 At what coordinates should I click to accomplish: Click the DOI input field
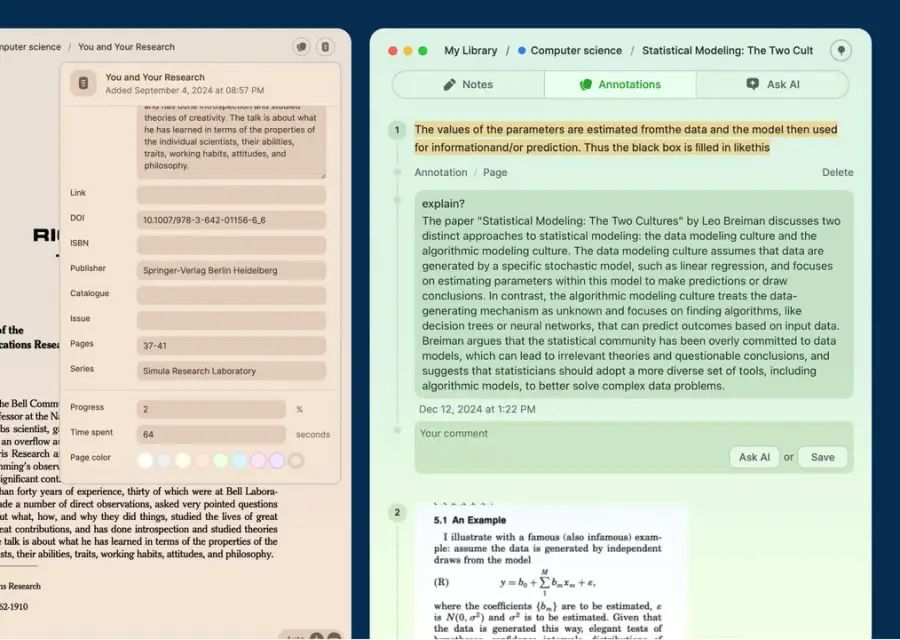click(231, 220)
